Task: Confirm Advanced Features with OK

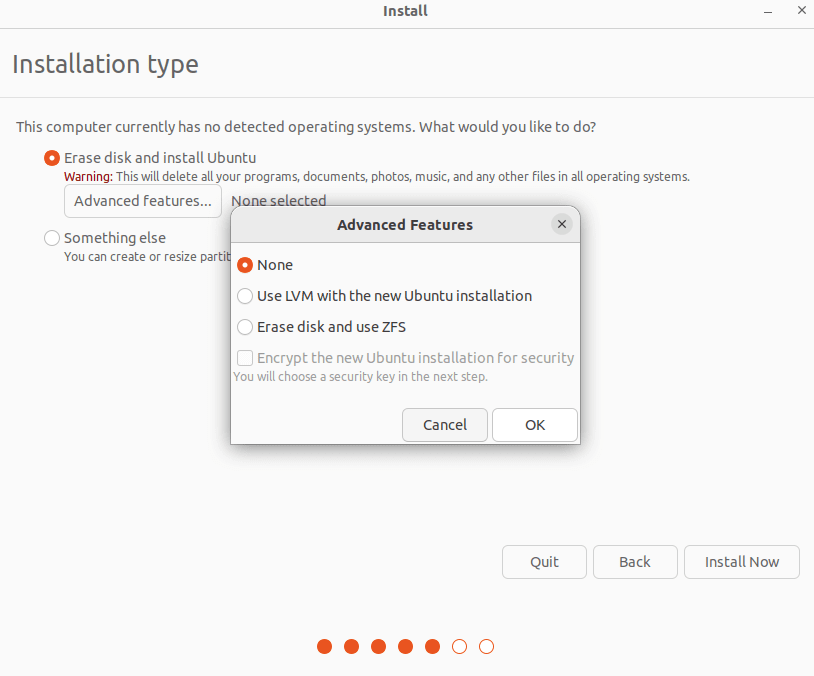Action: click(x=535, y=425)
